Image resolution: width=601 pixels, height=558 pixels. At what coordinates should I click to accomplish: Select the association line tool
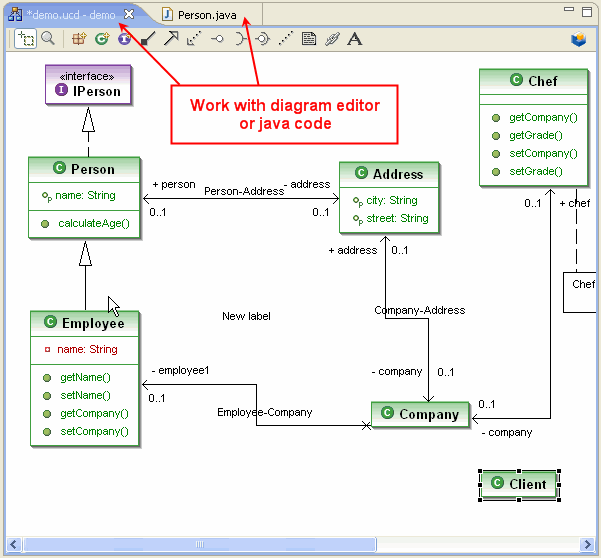pyautogui.click(x=148, y=39)
